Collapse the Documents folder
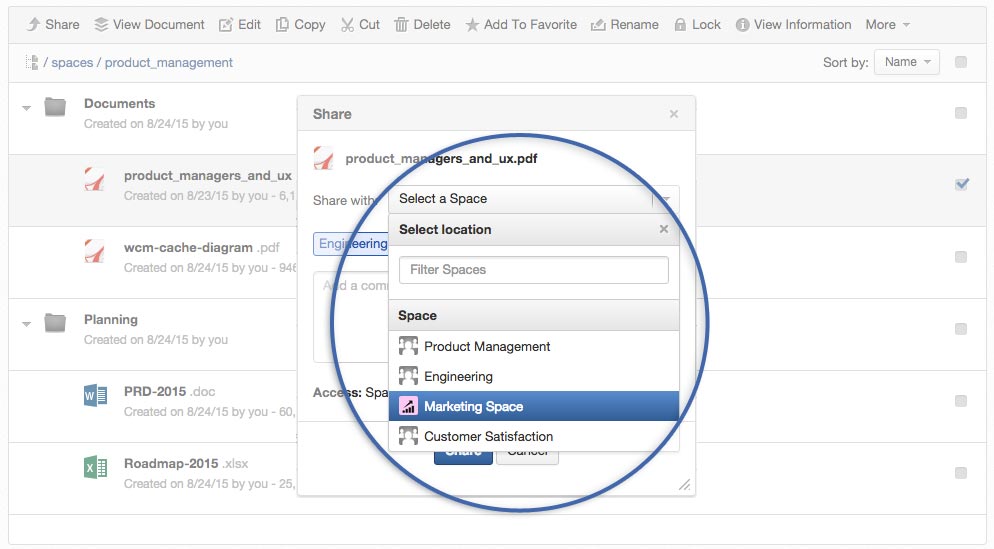This screenshot has height=549, width=994. (27, 108)
